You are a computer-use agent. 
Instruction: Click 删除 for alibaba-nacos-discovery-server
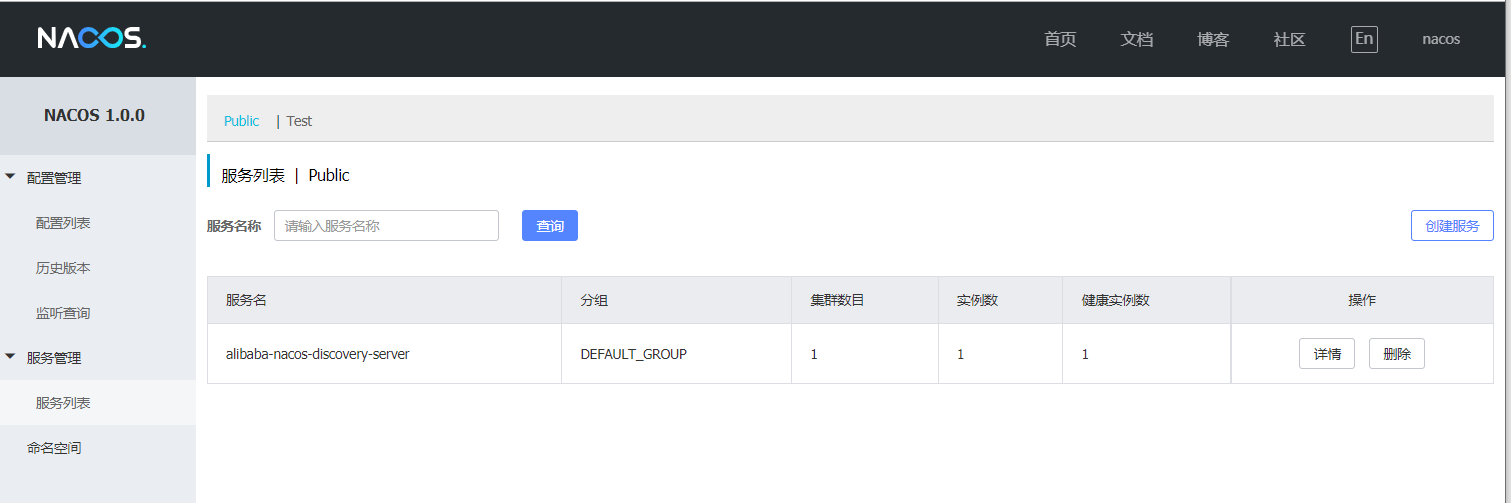click(1397, 354)
